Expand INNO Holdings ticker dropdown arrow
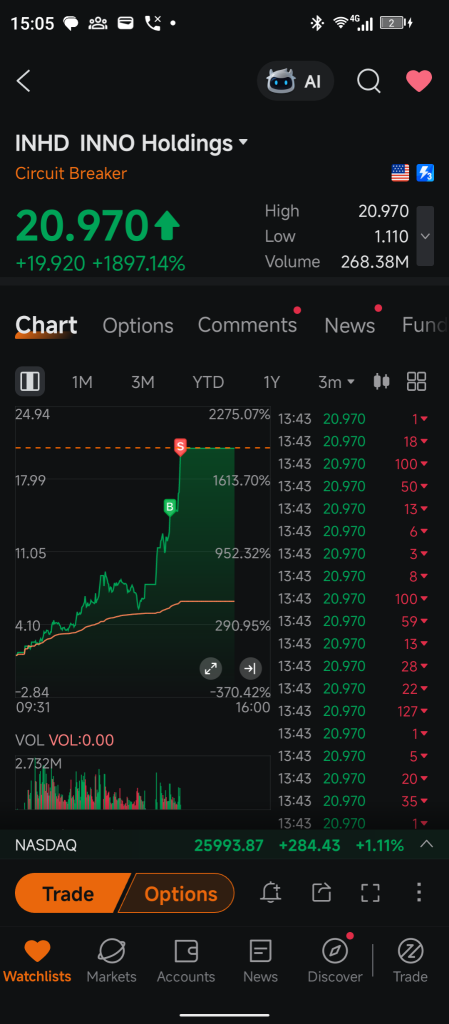This screenshot has width=449, height=1024. [x=243, y=142]
